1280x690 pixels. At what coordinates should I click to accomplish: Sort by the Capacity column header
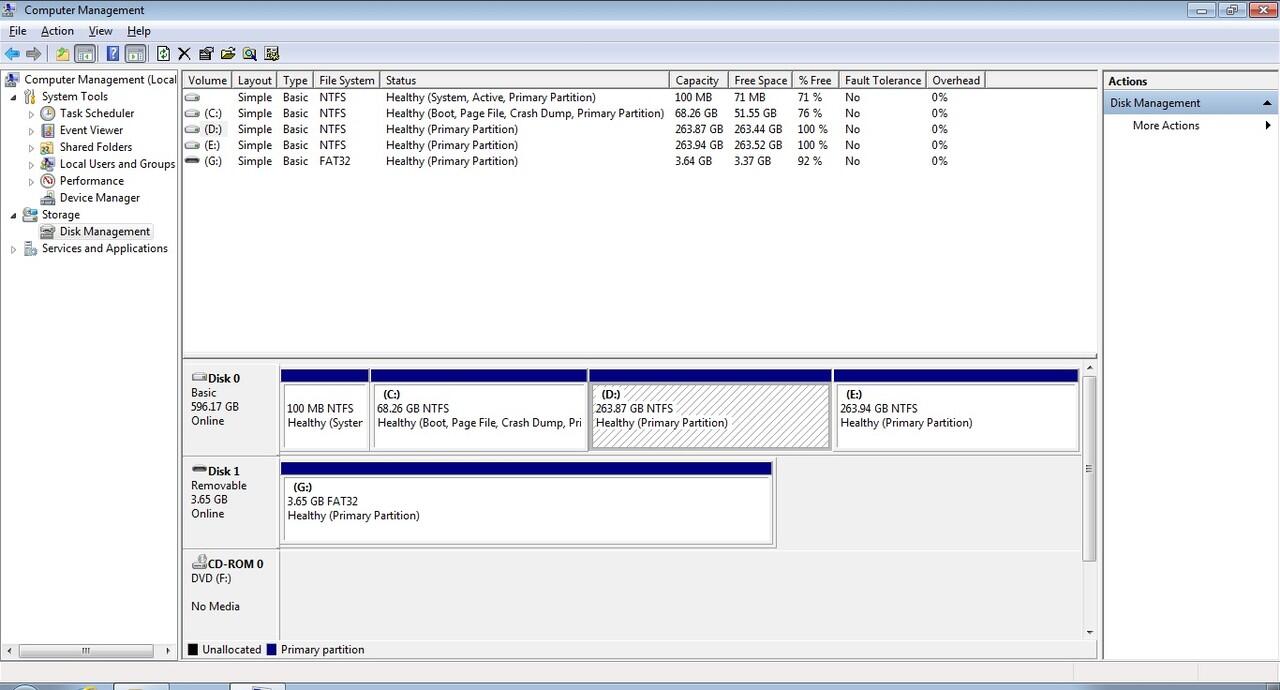697,80
